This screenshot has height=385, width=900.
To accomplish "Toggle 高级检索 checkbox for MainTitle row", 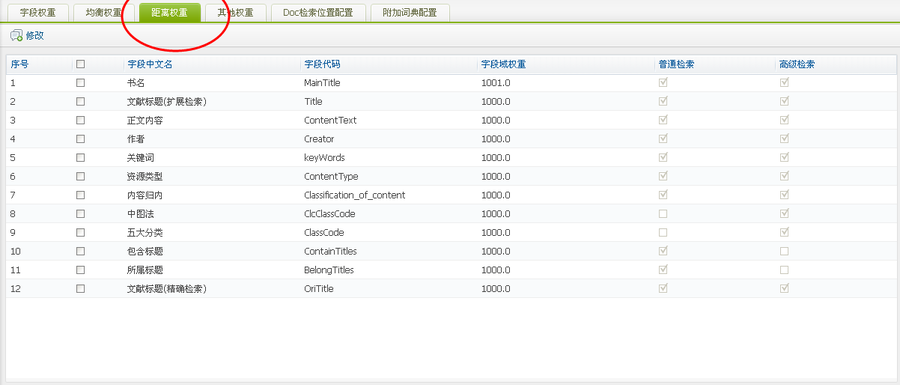I will coord(784,83).
